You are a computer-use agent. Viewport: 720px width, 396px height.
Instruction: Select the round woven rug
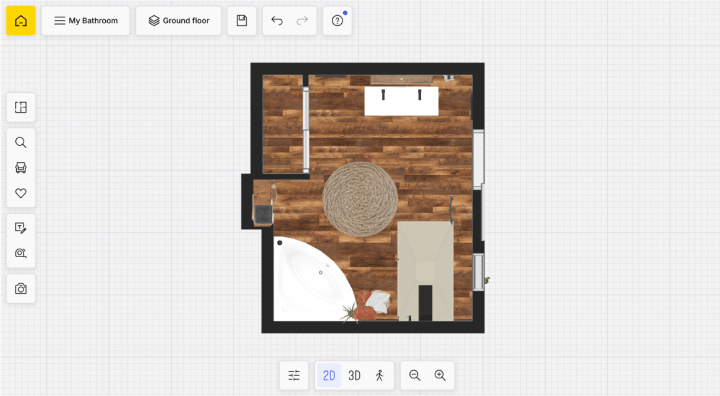point(360,199)
